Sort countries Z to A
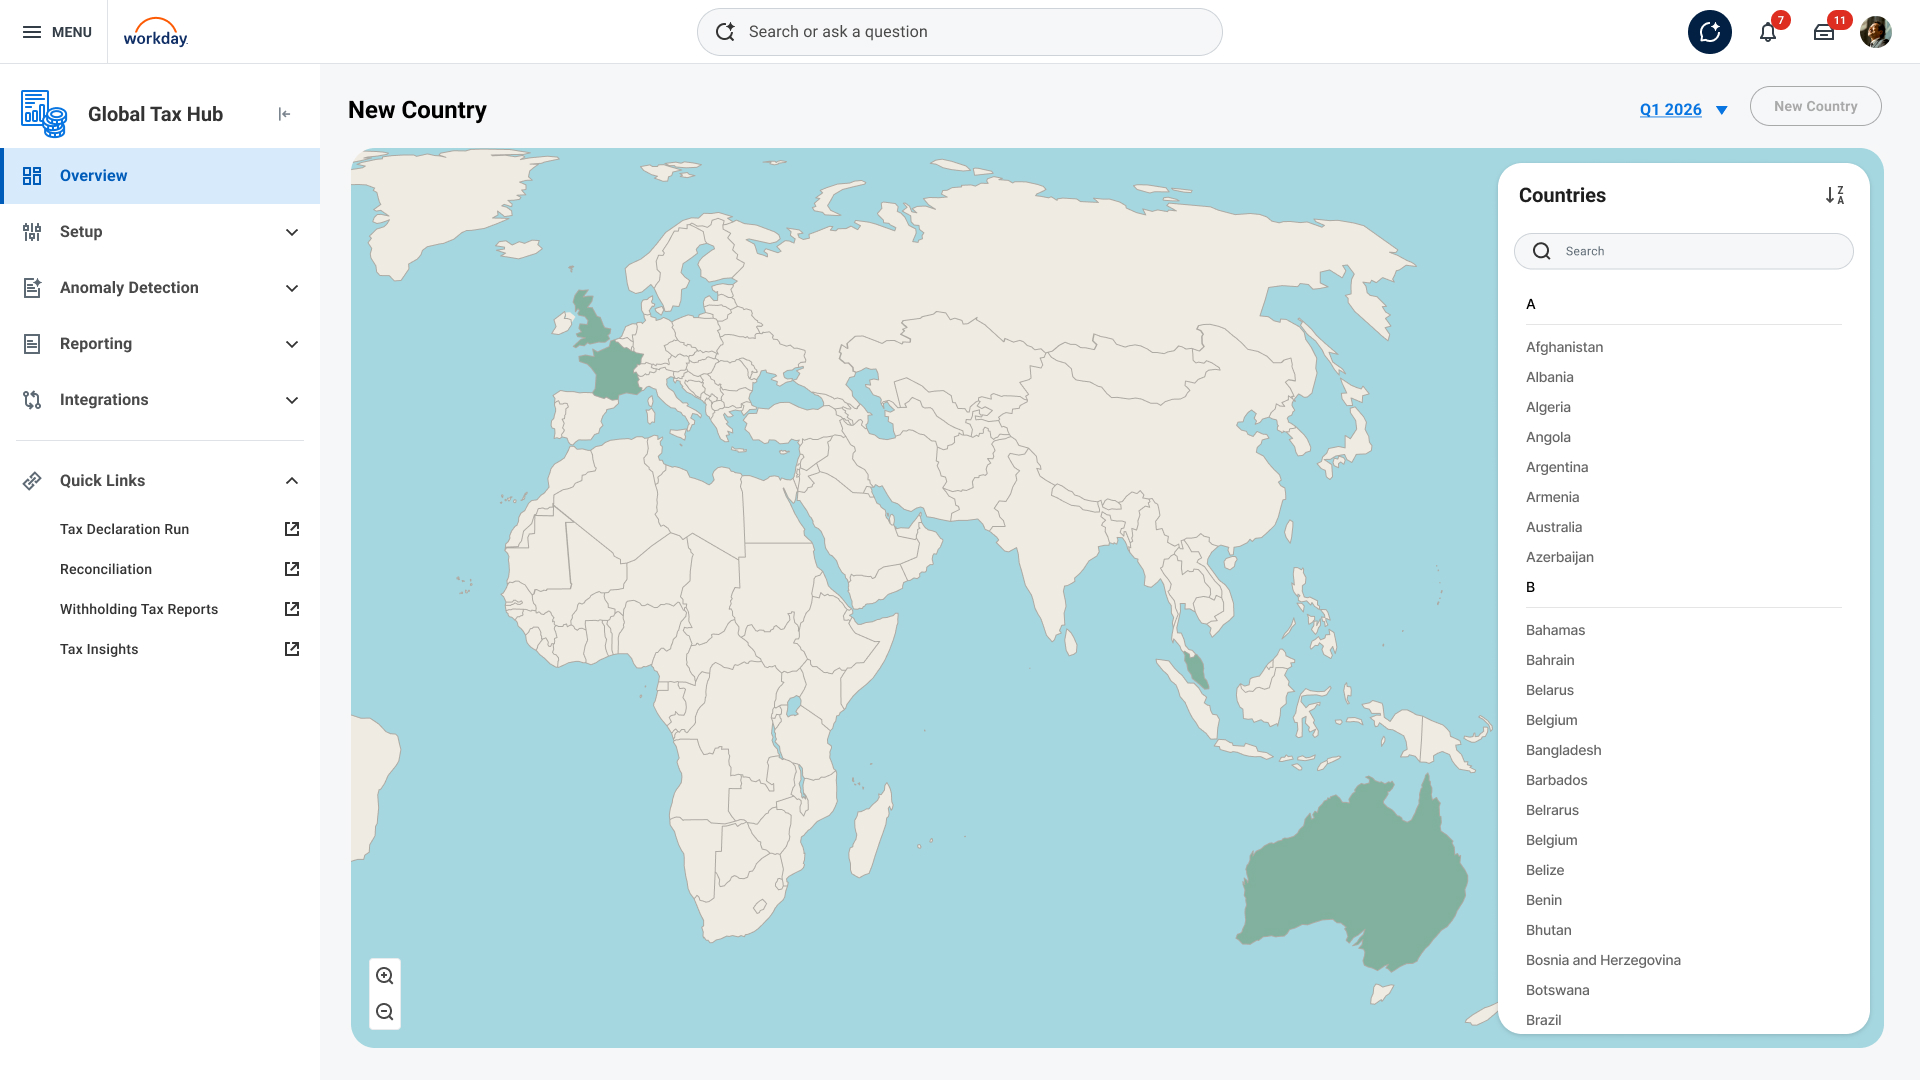Viewport: 1920px width, 1080px height. [1834, 196]
